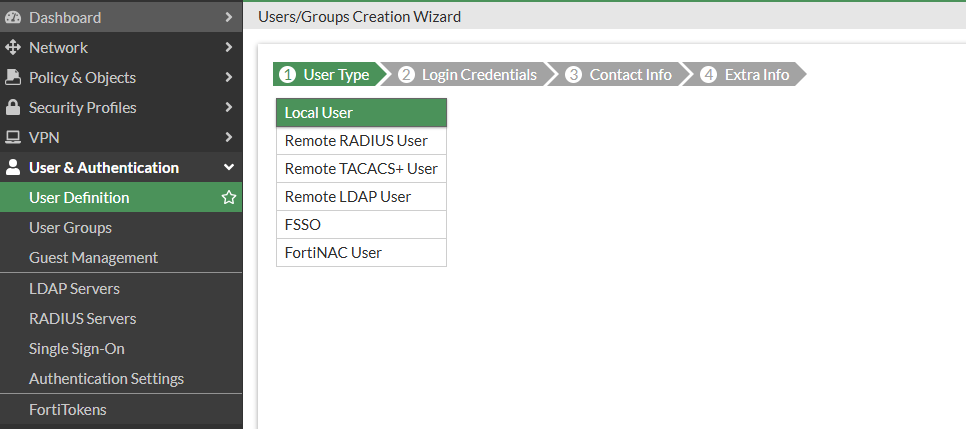
Task: Expand the Security Profiles chevron
Action: pyautogui.click(x=229, y=107)
